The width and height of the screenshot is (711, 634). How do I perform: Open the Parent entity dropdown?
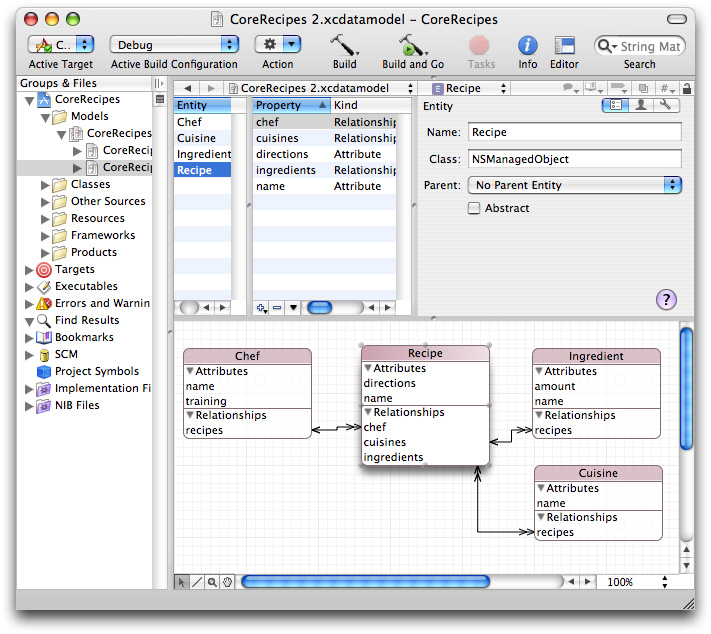pyautogui.click(x=575, y=185)
